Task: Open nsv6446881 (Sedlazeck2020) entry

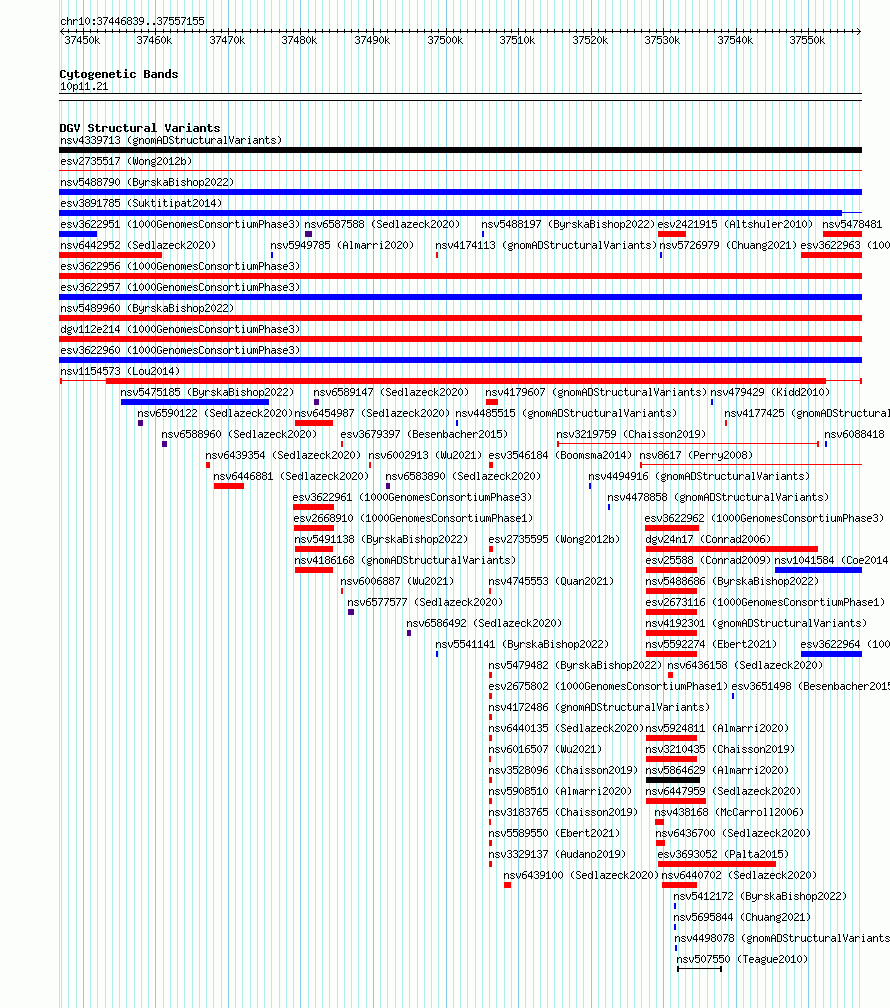Action: pyautogui.click(x=291, y=476)
